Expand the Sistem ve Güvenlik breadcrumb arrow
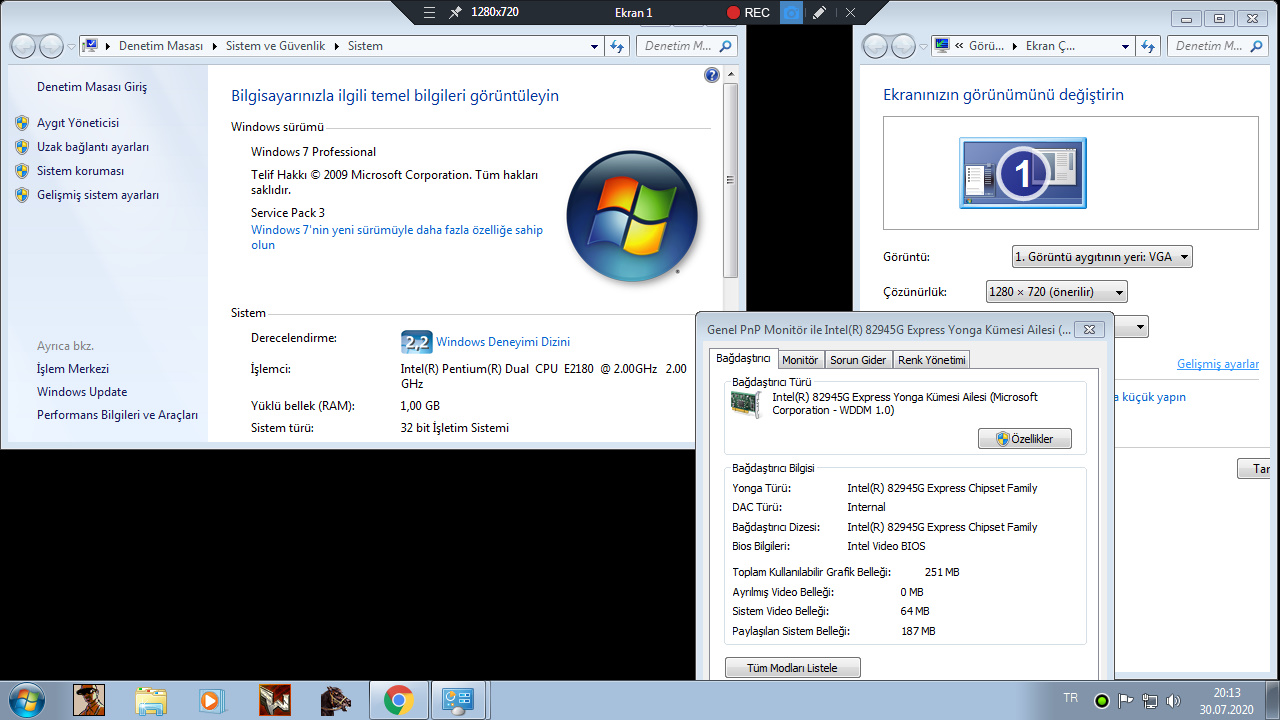The height and width of the screenshot is (720, 1280). pos(337,46)
